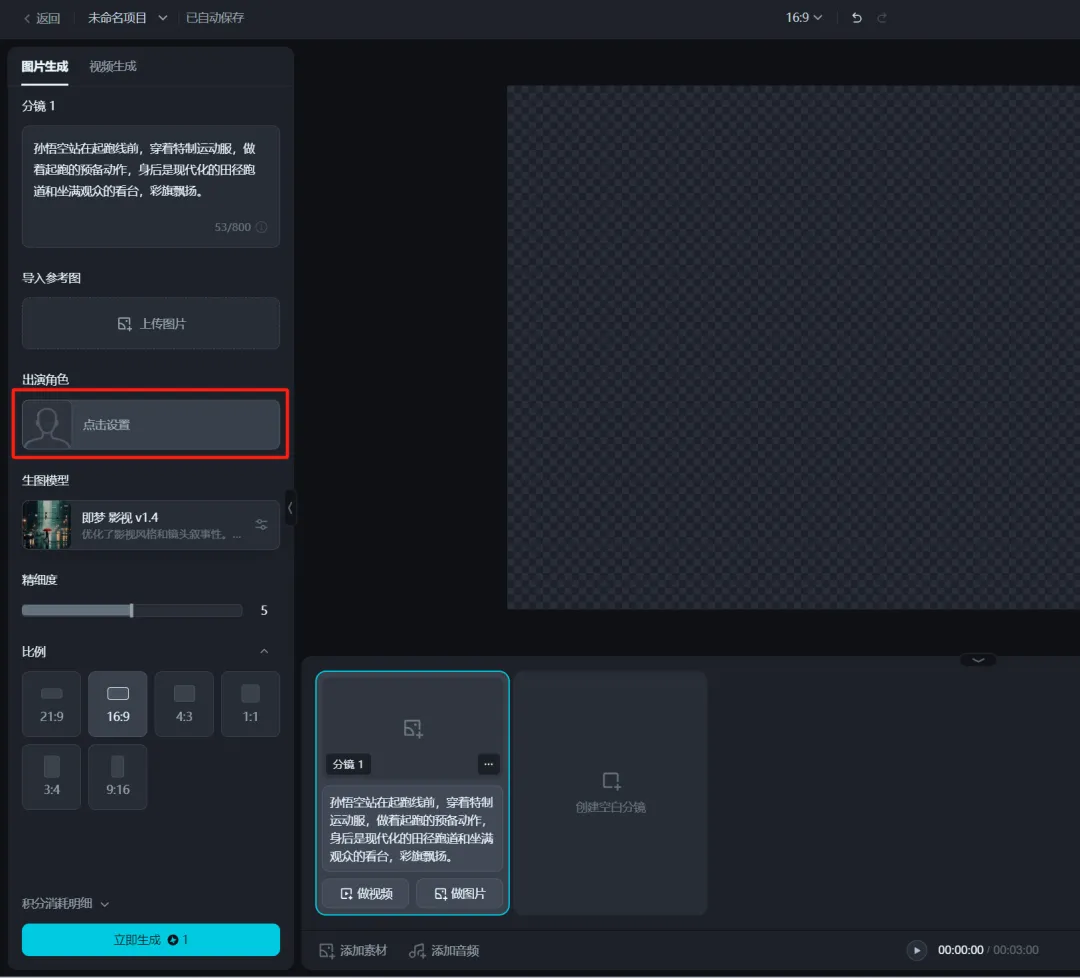Click the character count info icon
Viewport: 1080px width, 978px height.
point(262,227)
